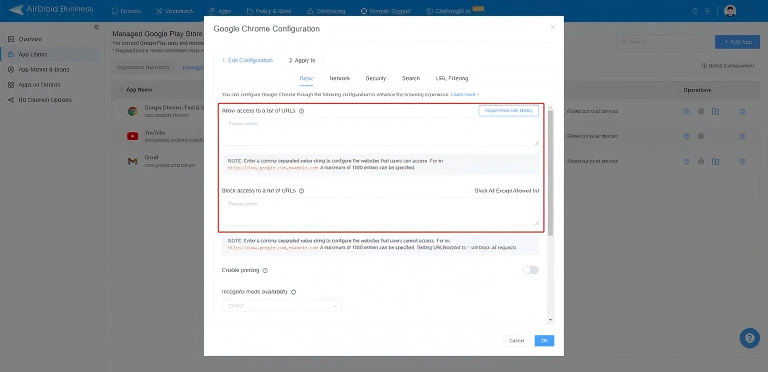The height and width of the screenshot is (372, 768).
Task: Close the Google Chrome Configuration dialog
Action: [552, 27]
